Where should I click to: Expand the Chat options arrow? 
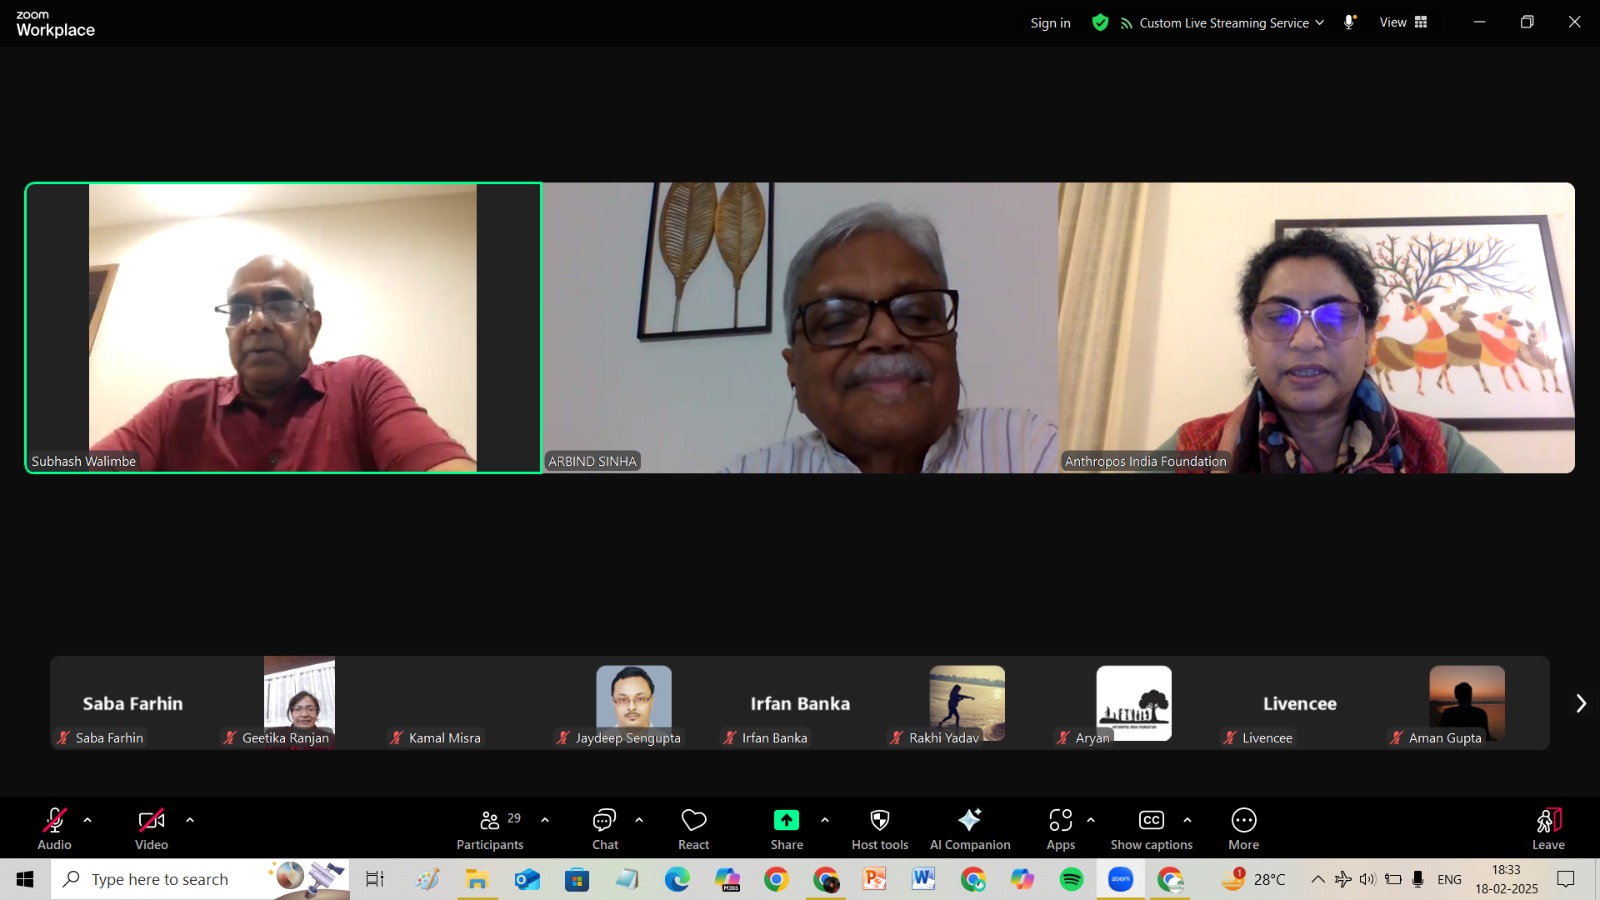(639, 820)
